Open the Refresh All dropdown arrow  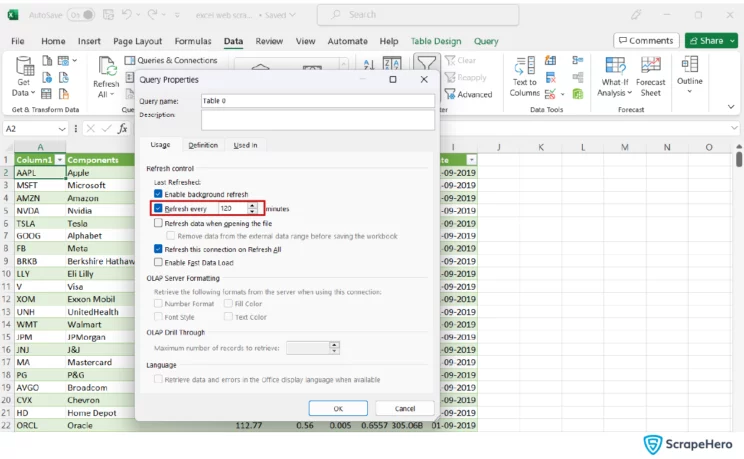(x=112, y=94)
